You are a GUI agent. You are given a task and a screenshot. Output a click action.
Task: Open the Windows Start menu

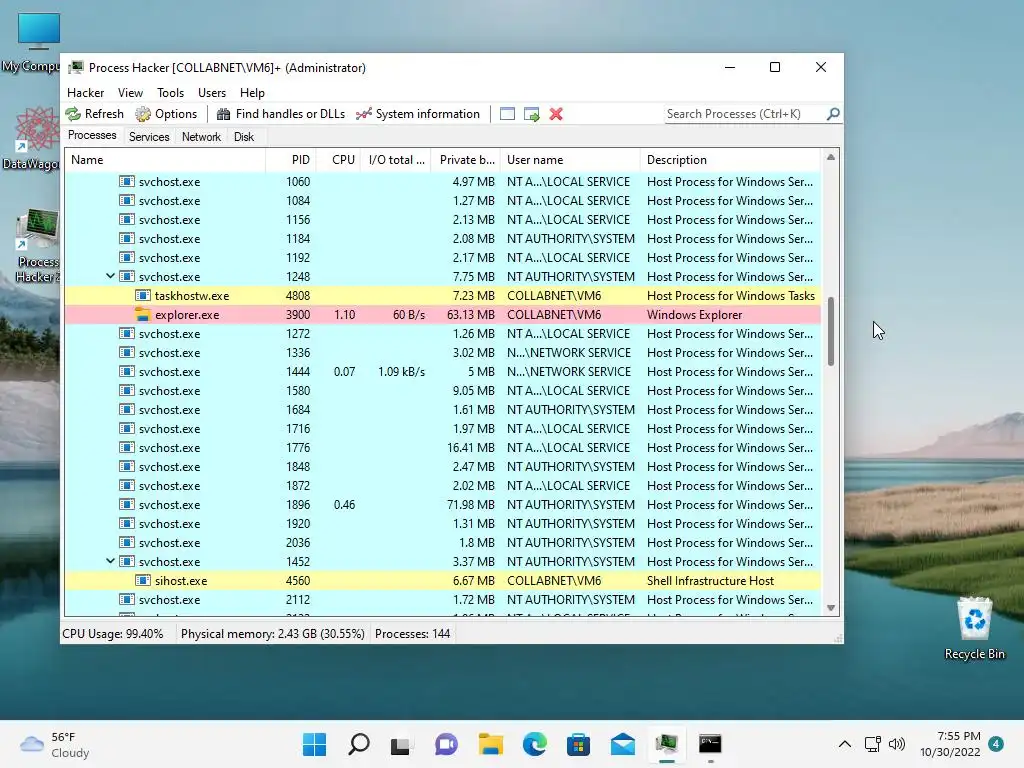314,744
